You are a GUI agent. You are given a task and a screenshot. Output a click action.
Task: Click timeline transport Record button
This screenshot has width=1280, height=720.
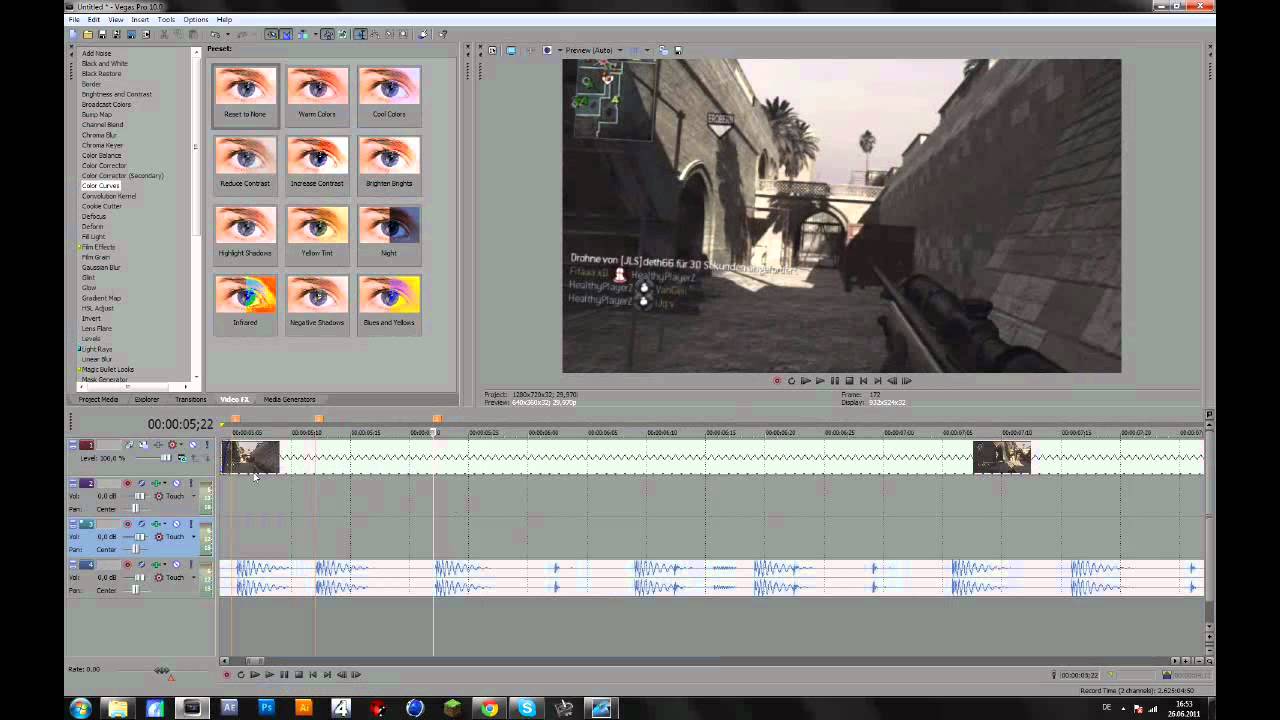226,674
